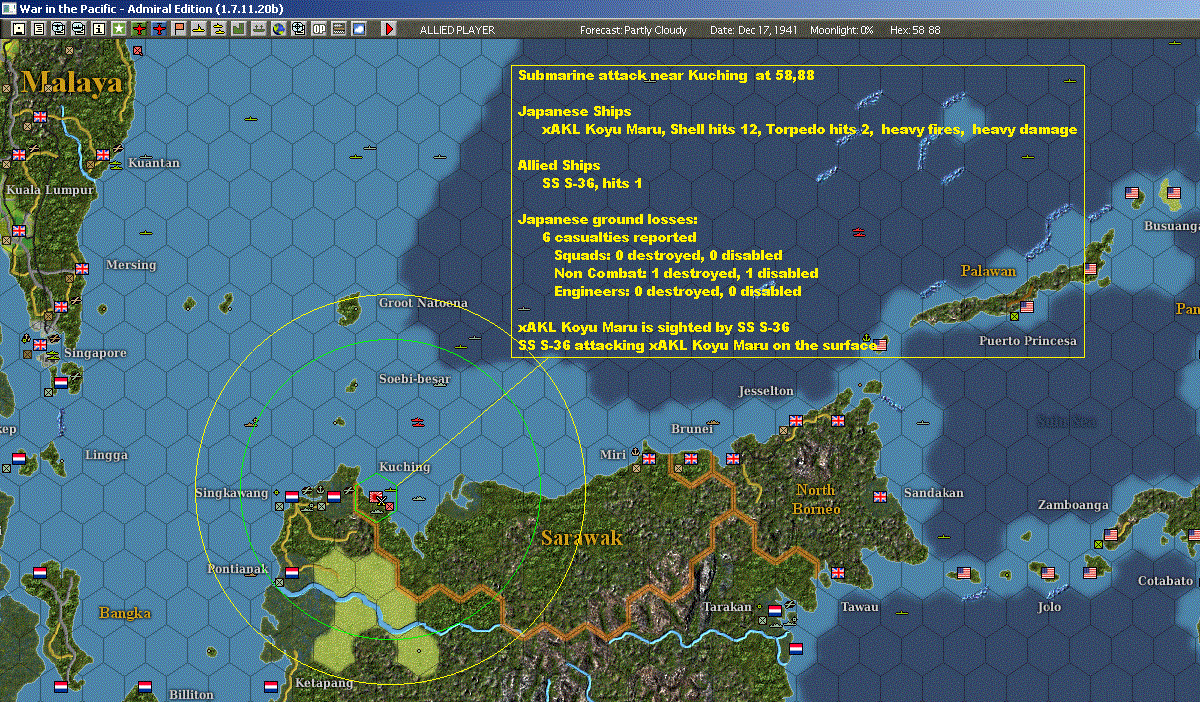Click the 'Moonlight: 0%' status text
This screenshot has width=1200, height=702.
click(x=841, y=30)
